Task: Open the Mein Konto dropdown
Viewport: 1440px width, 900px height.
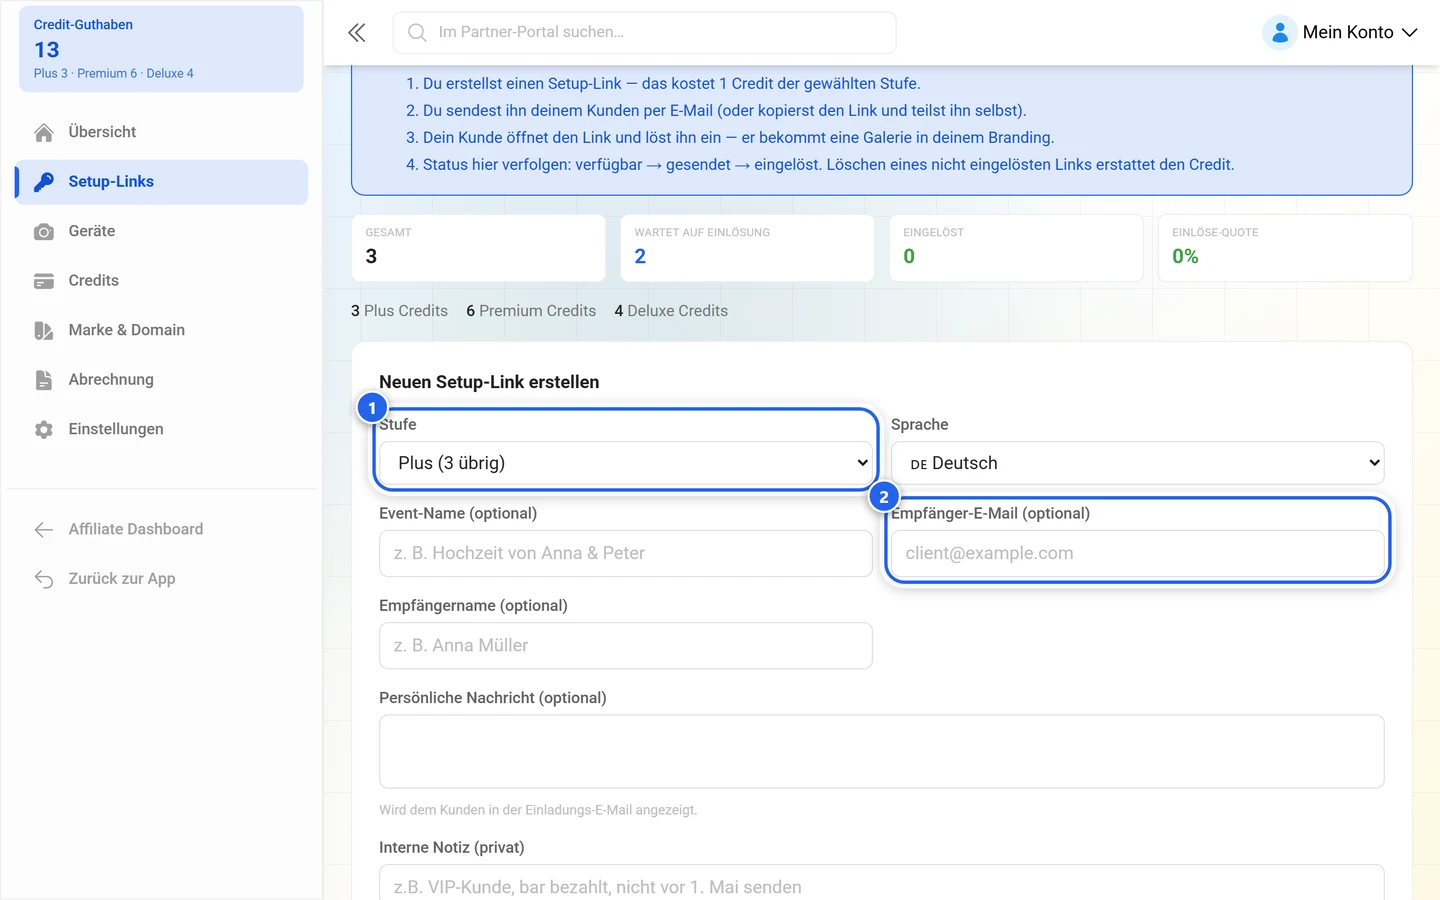Action: (x=1341, y=33)
